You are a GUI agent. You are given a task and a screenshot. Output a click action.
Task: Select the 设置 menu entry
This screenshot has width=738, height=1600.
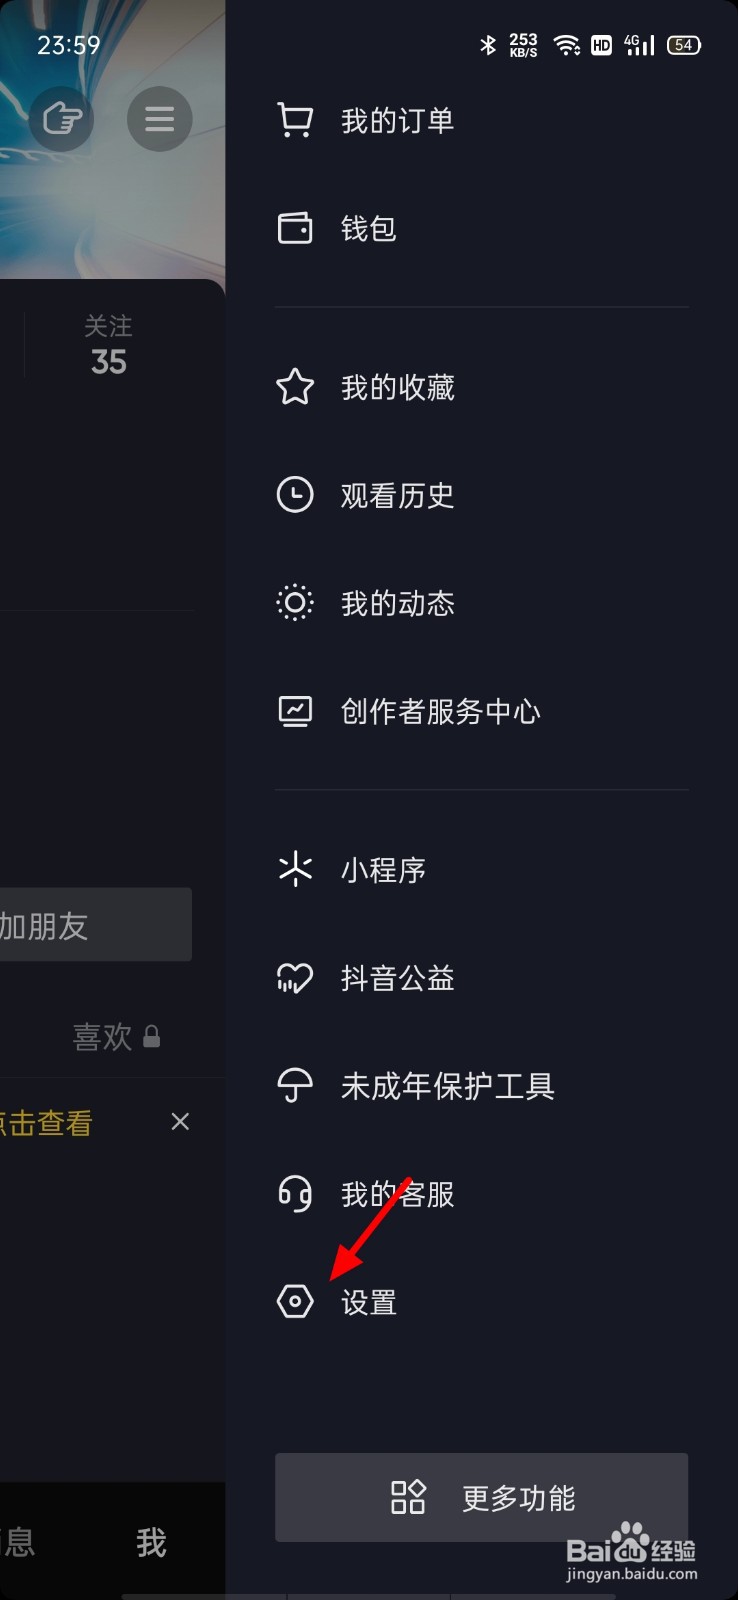click(369, 1302)
